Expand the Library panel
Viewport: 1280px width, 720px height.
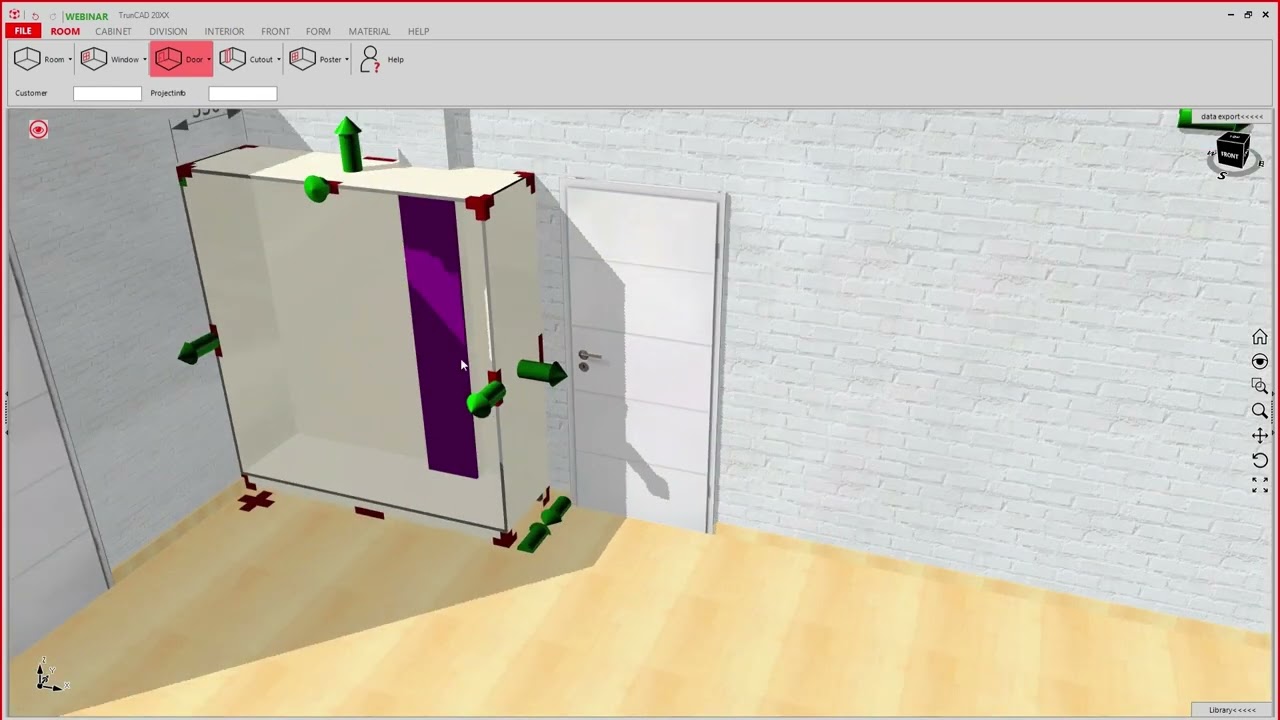click(x=1231, y=710)
